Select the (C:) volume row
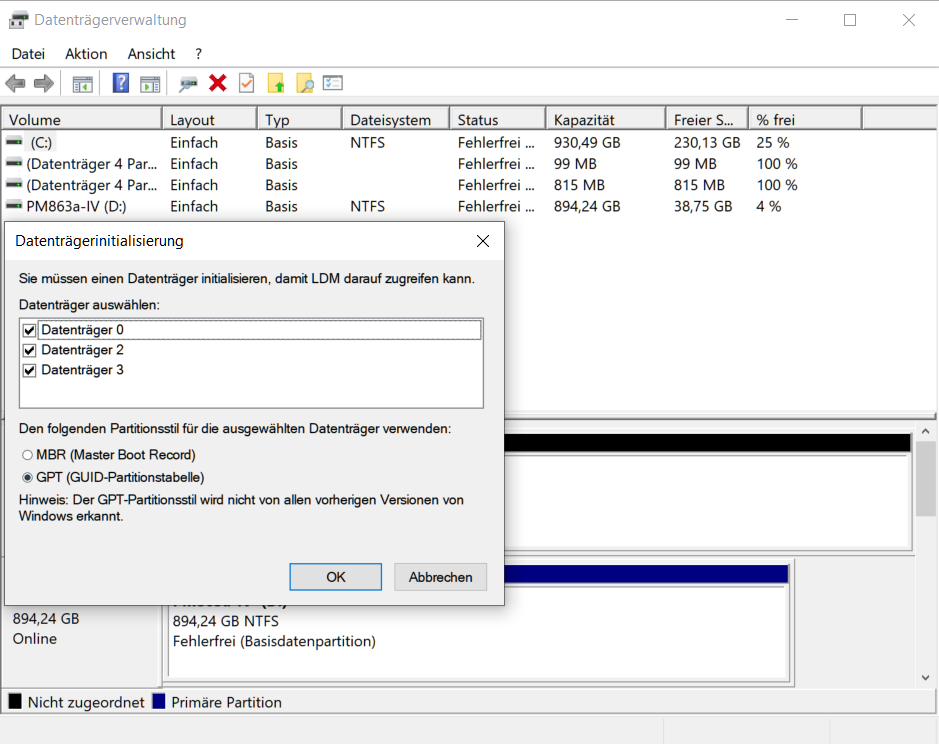 [x=431, y=143]
